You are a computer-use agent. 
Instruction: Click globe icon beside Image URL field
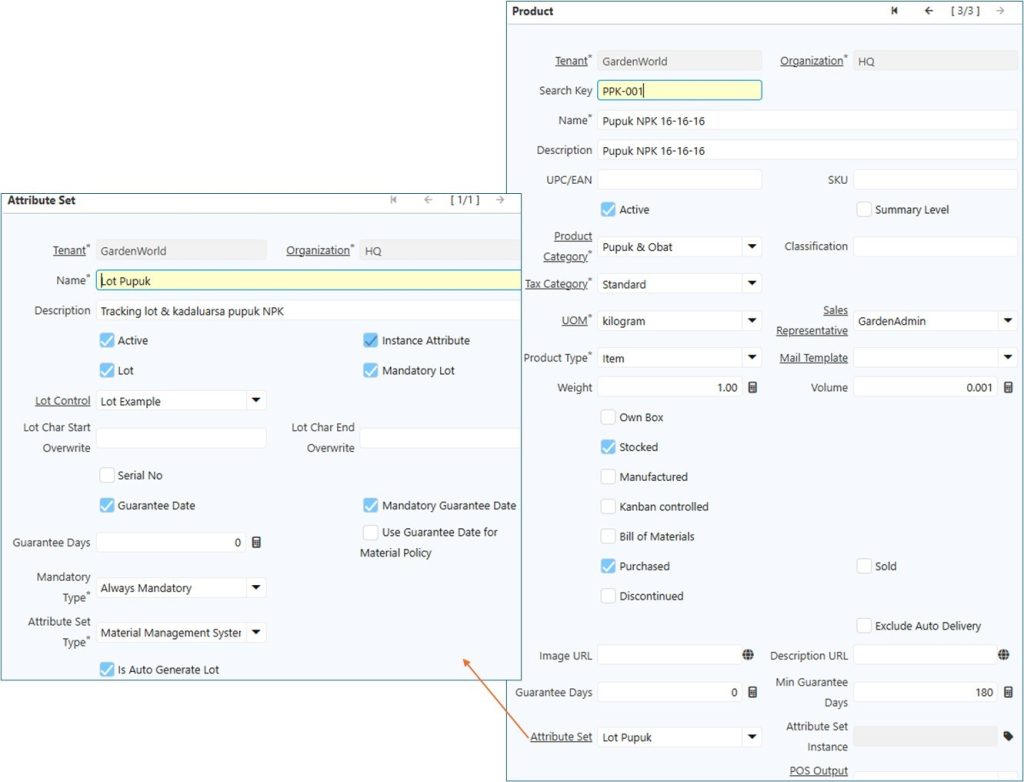pos(748,655)
